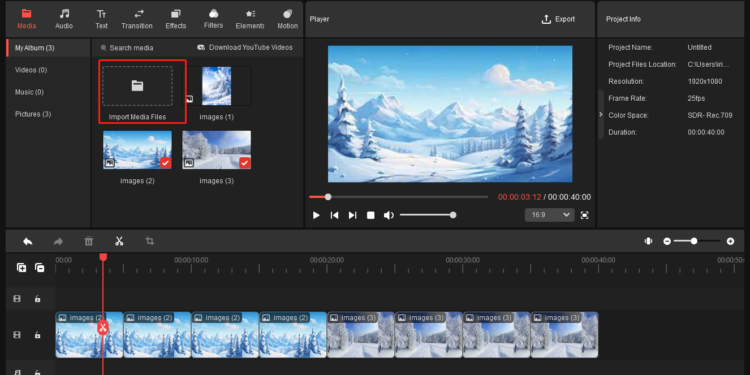
Task: Step to the next frame
Action: 353,215
